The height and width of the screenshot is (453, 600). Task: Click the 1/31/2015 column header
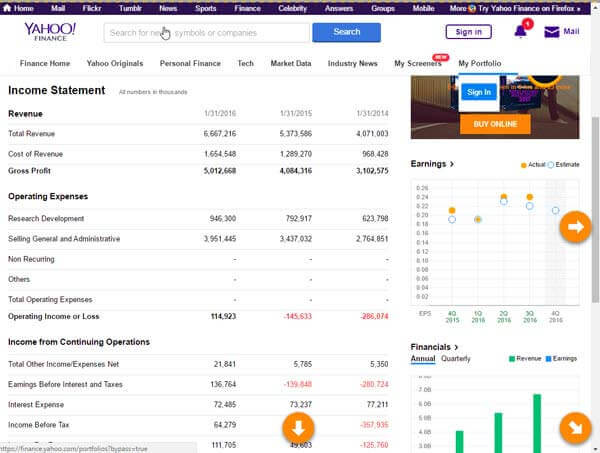(x=296, y=114)
